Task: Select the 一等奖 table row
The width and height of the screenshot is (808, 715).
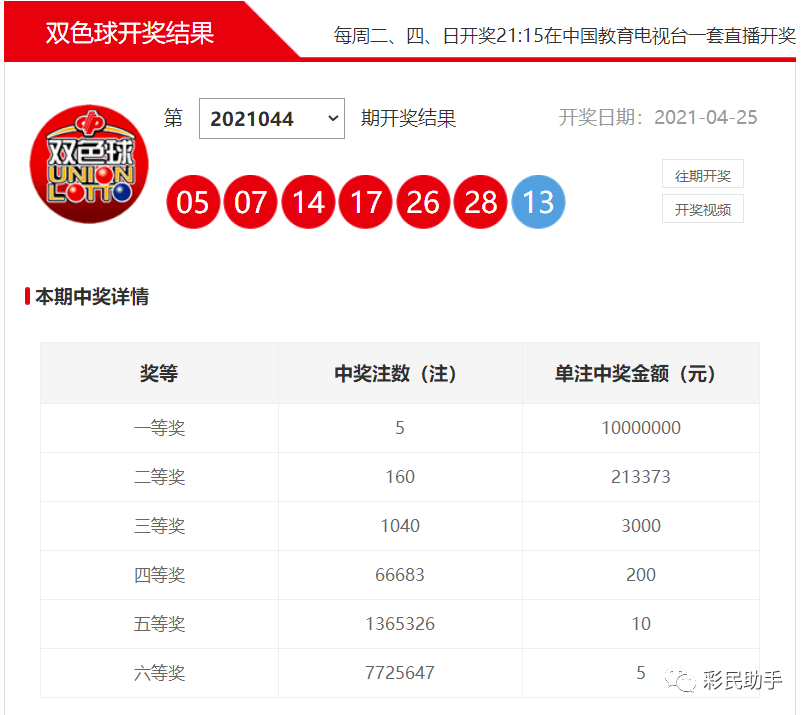Action: tap(400, 428)
